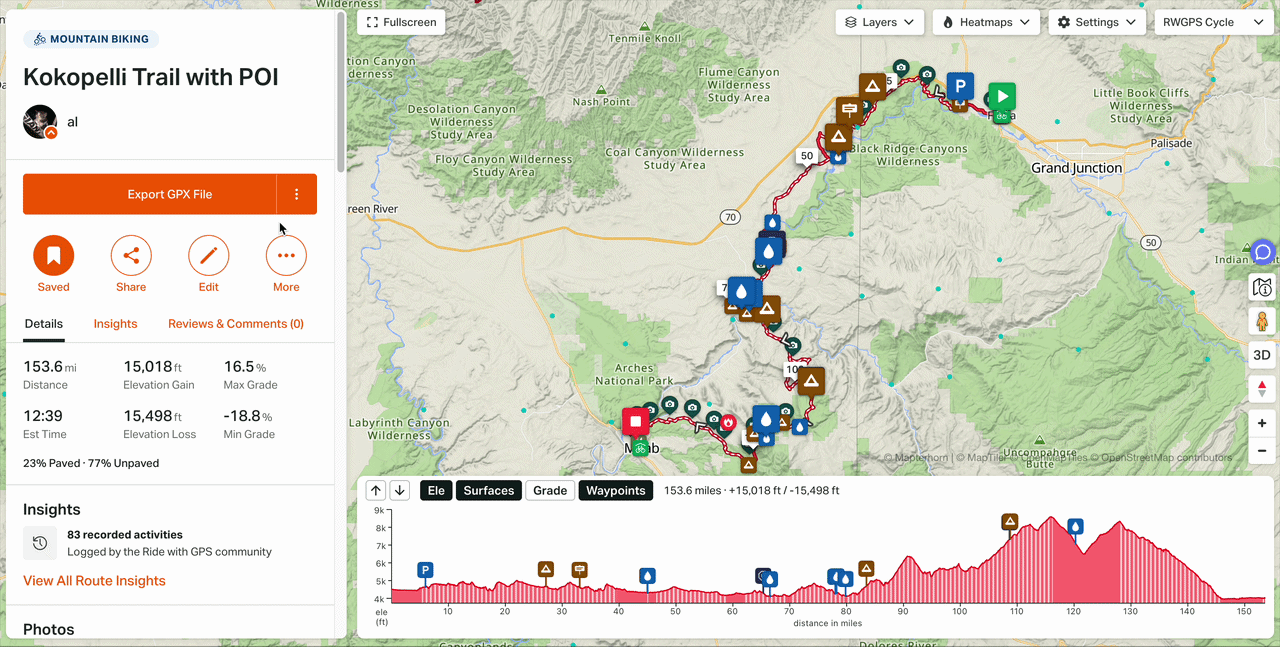Click "83 recorded activities" text
Screen dimensions: 1280x647
[125, 535]
